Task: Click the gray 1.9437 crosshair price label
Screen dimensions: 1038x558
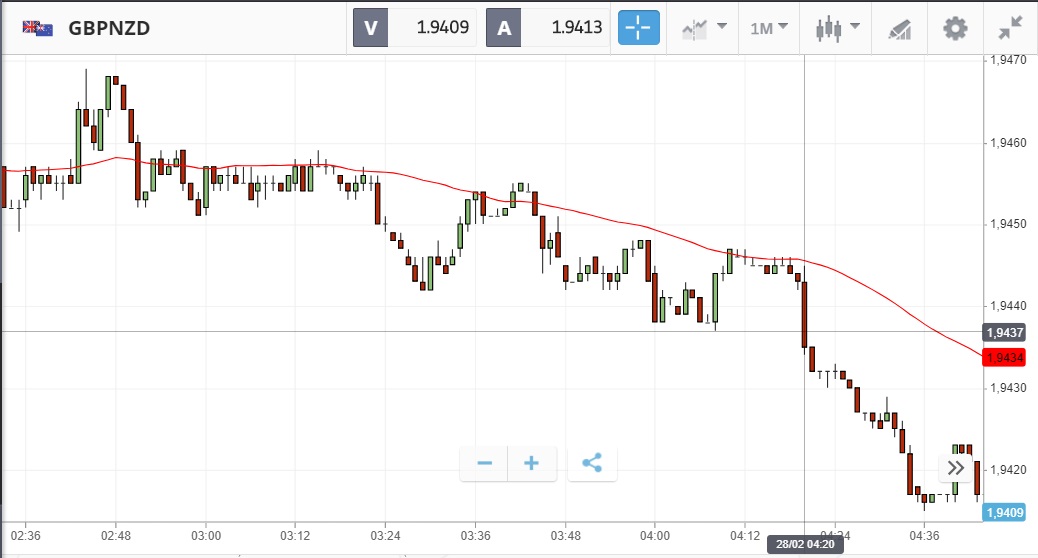Action: [1004, 332]
